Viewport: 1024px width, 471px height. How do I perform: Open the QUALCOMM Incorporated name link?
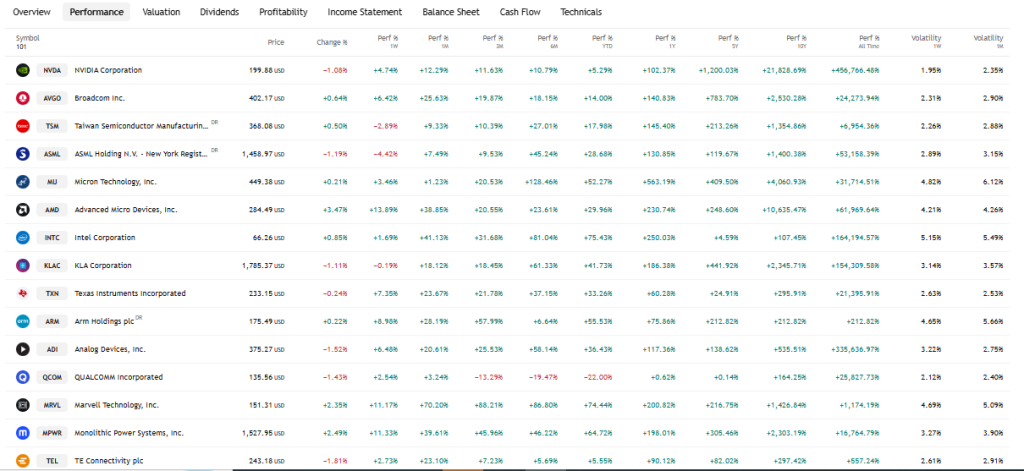coord(119,377)
